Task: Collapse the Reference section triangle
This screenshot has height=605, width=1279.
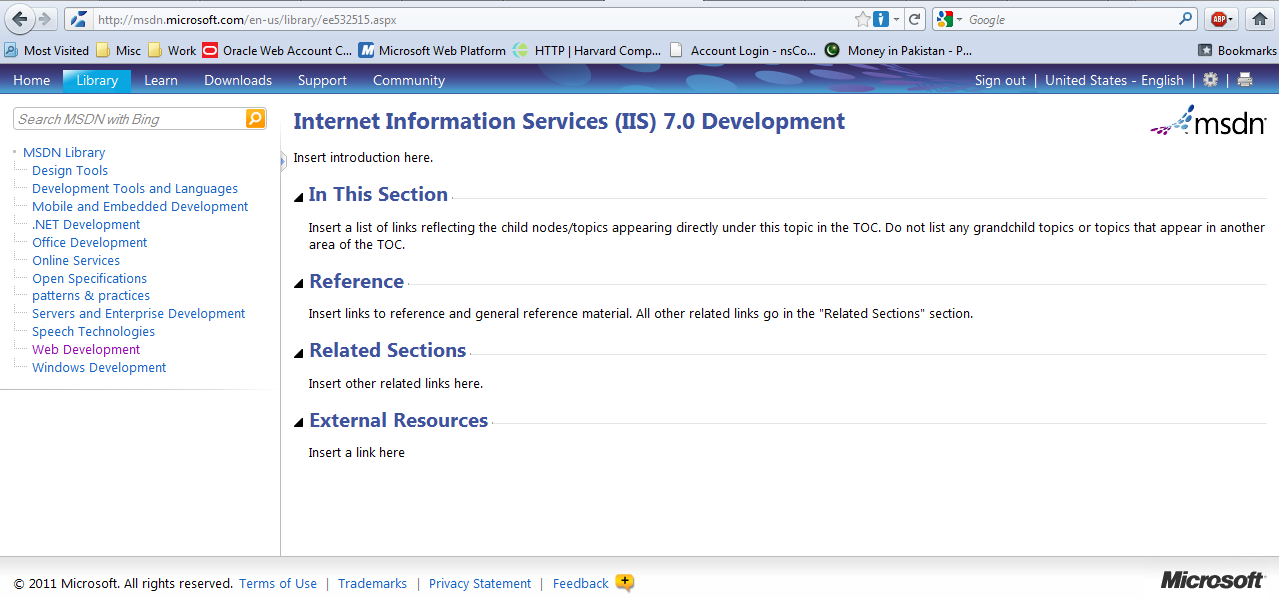Action: [299, 284]
